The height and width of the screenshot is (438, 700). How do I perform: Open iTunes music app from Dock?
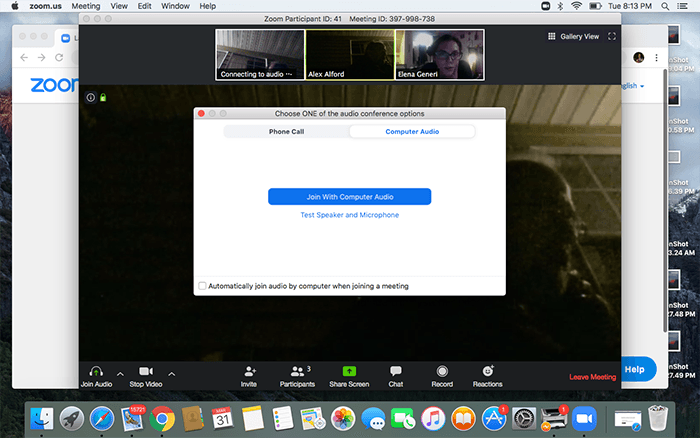433,419
